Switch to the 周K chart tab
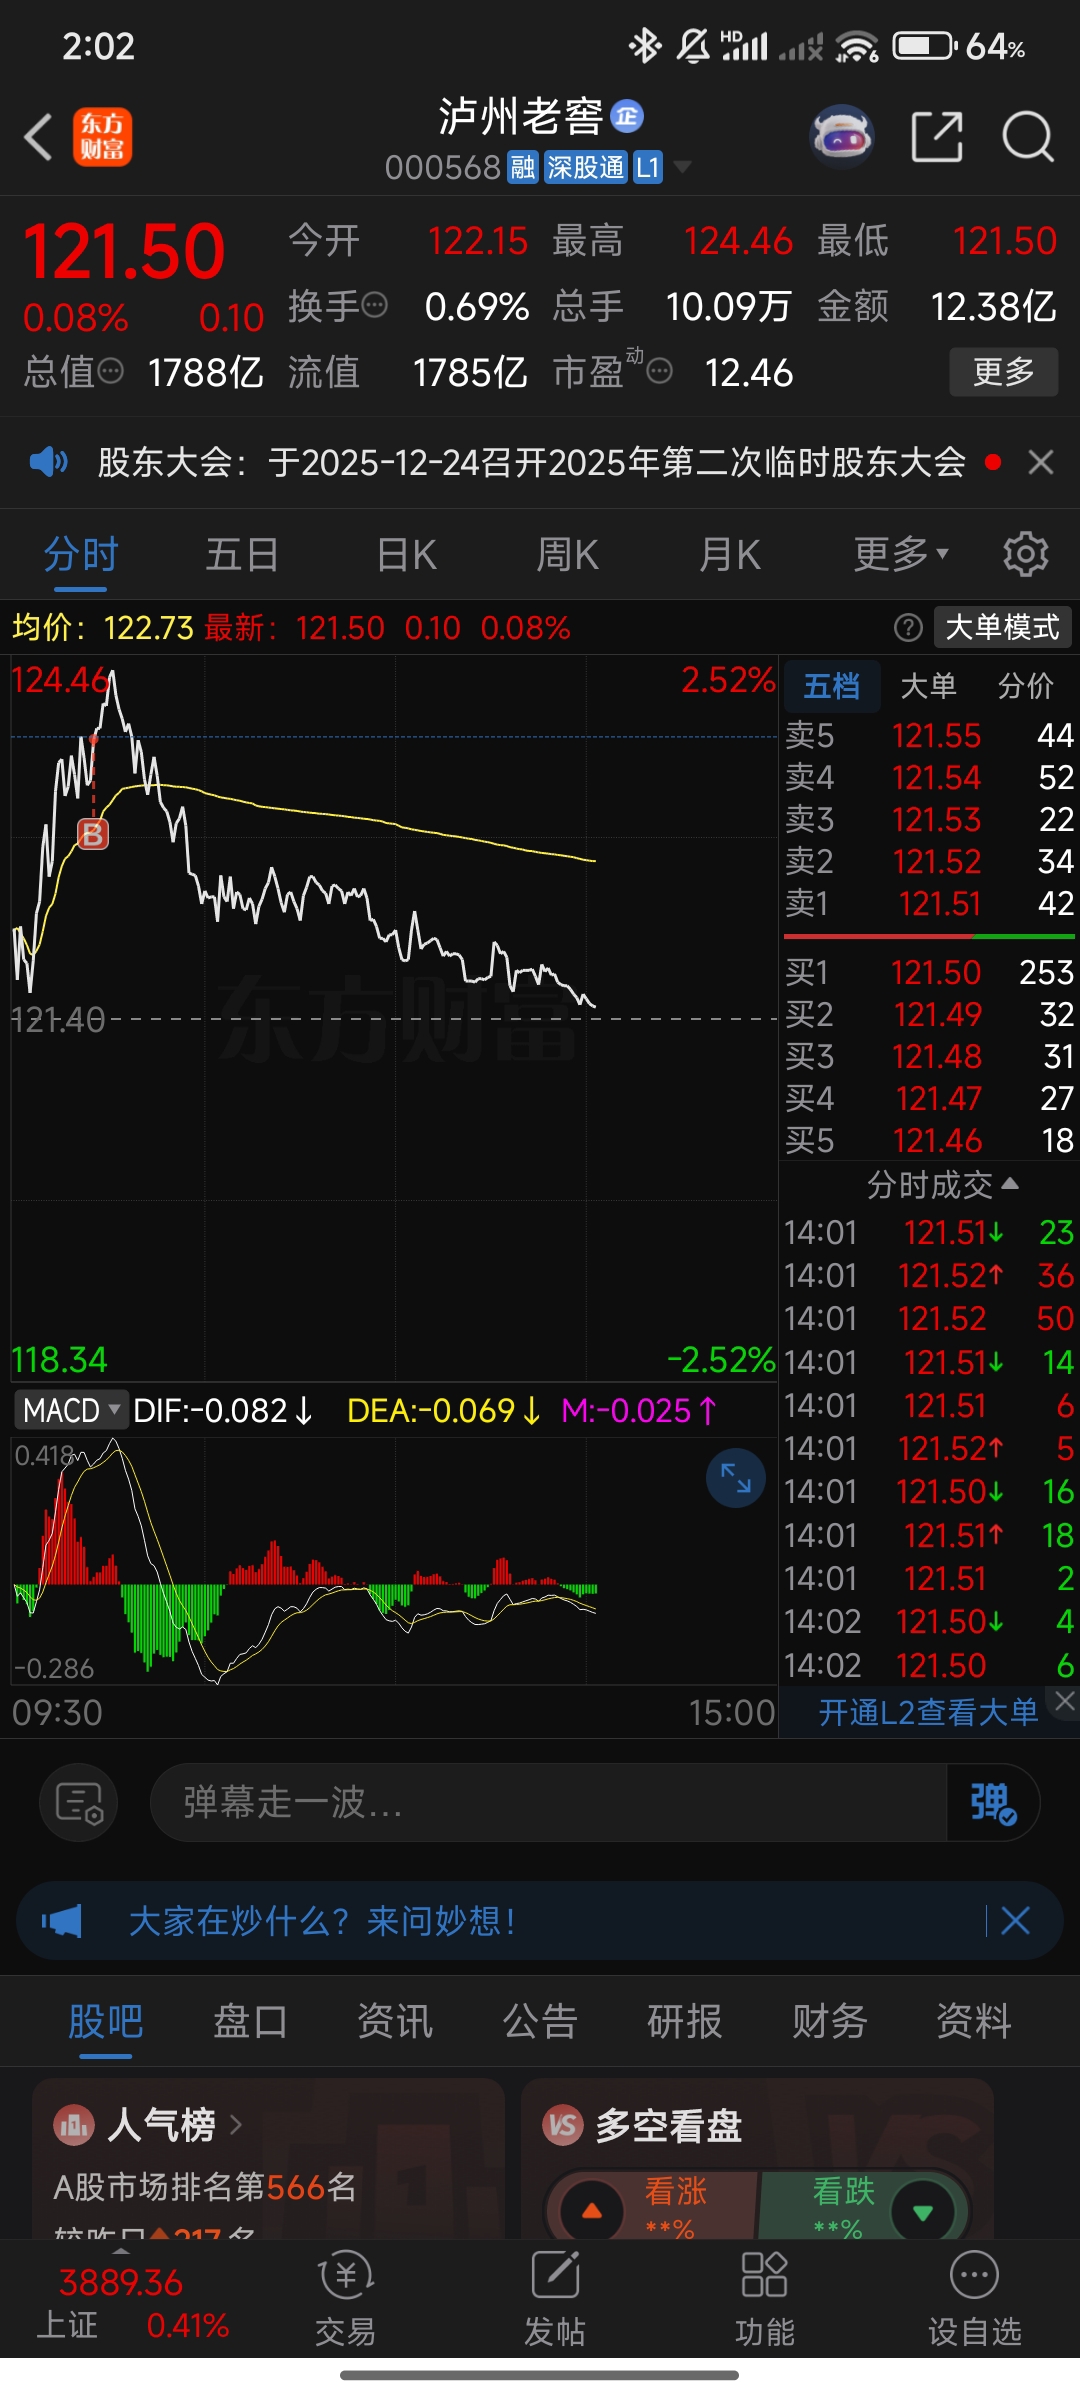 [567, 554]
